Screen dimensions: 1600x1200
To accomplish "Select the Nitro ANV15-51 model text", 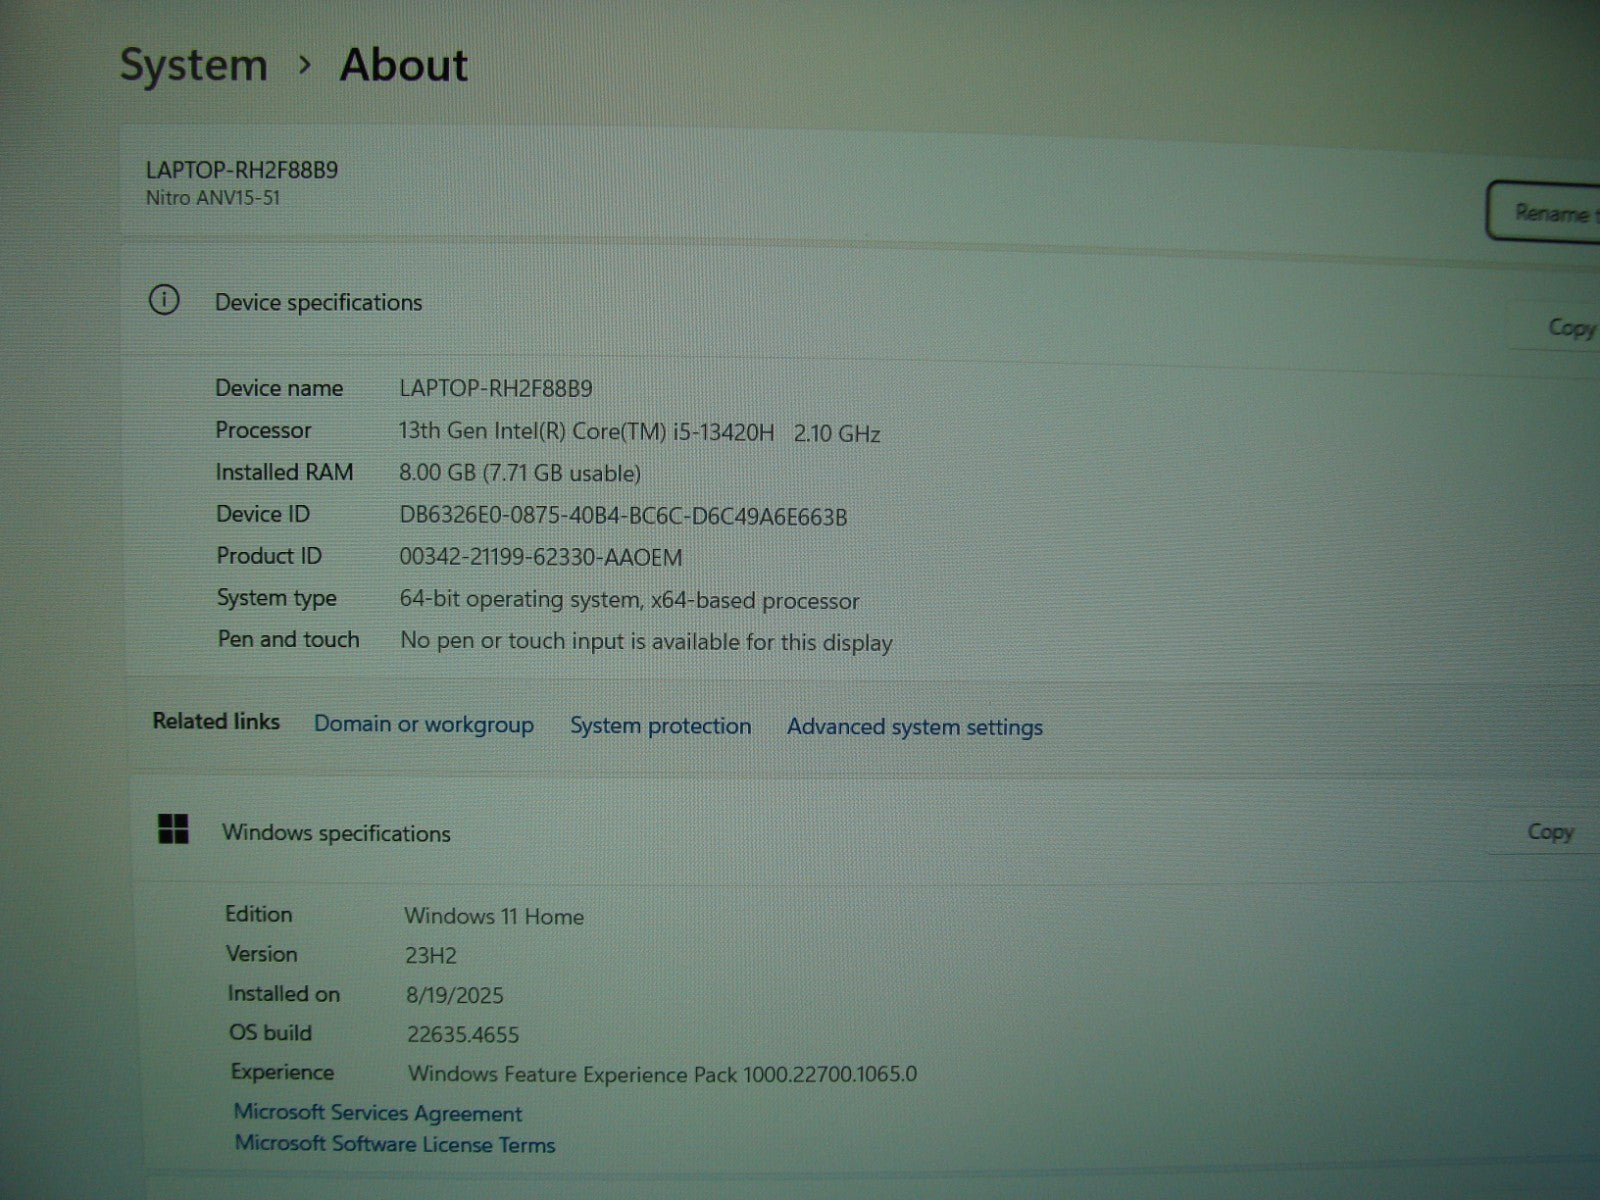I will (213, 198).
